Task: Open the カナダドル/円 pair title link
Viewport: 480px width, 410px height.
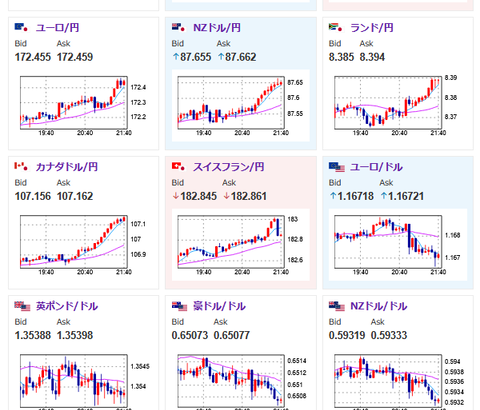Action: [67, 167]
